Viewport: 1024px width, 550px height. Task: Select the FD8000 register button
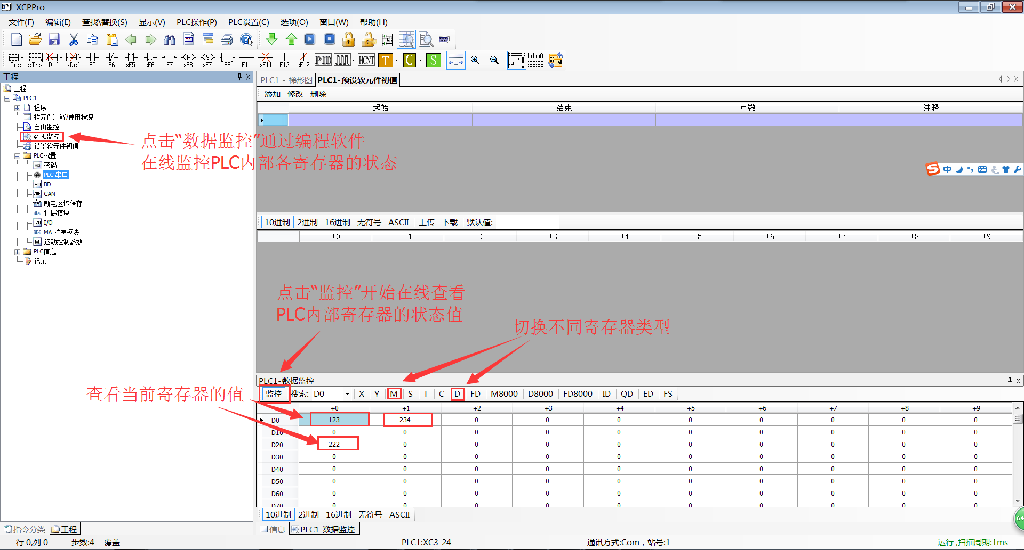pyautogui.click(x=578, y=394)
